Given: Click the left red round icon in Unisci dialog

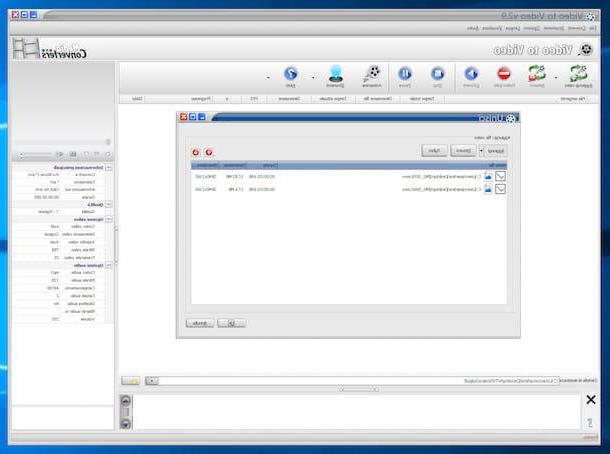Looking at the screenshot, I should click(x=196, y=152).
